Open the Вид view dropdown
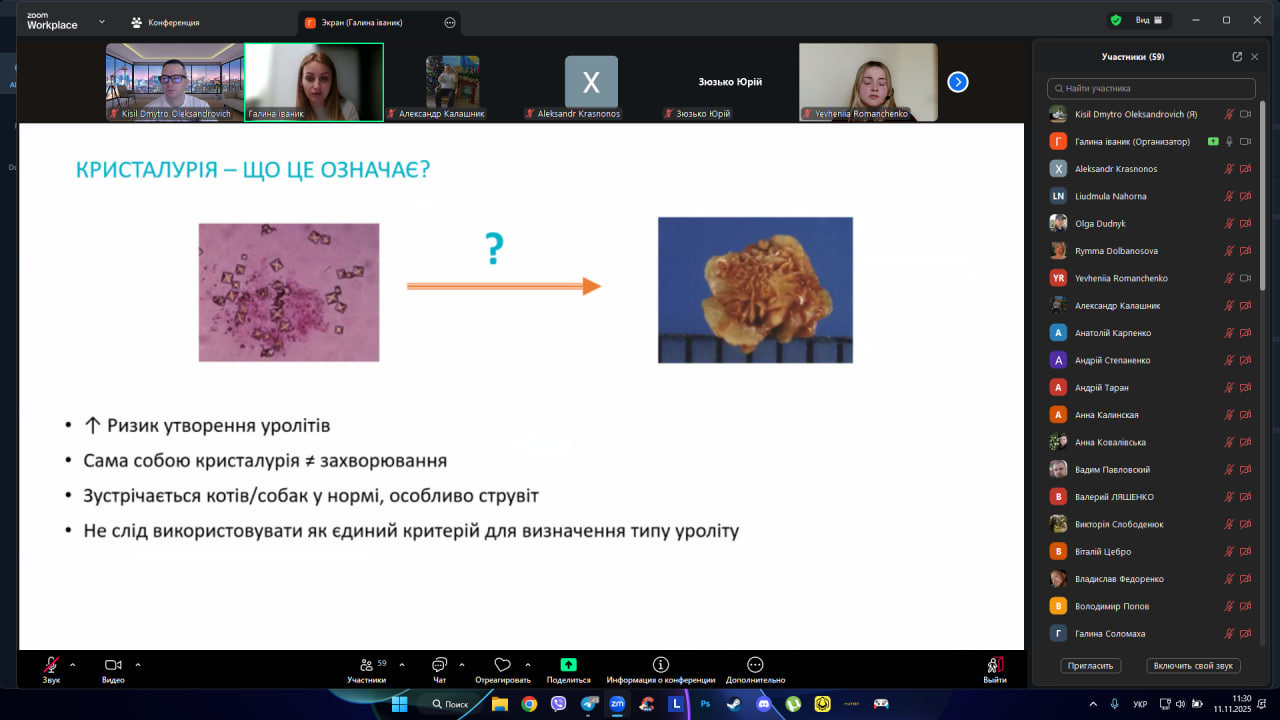This screenshot has height=720, width=1280. pos(1148,20)
